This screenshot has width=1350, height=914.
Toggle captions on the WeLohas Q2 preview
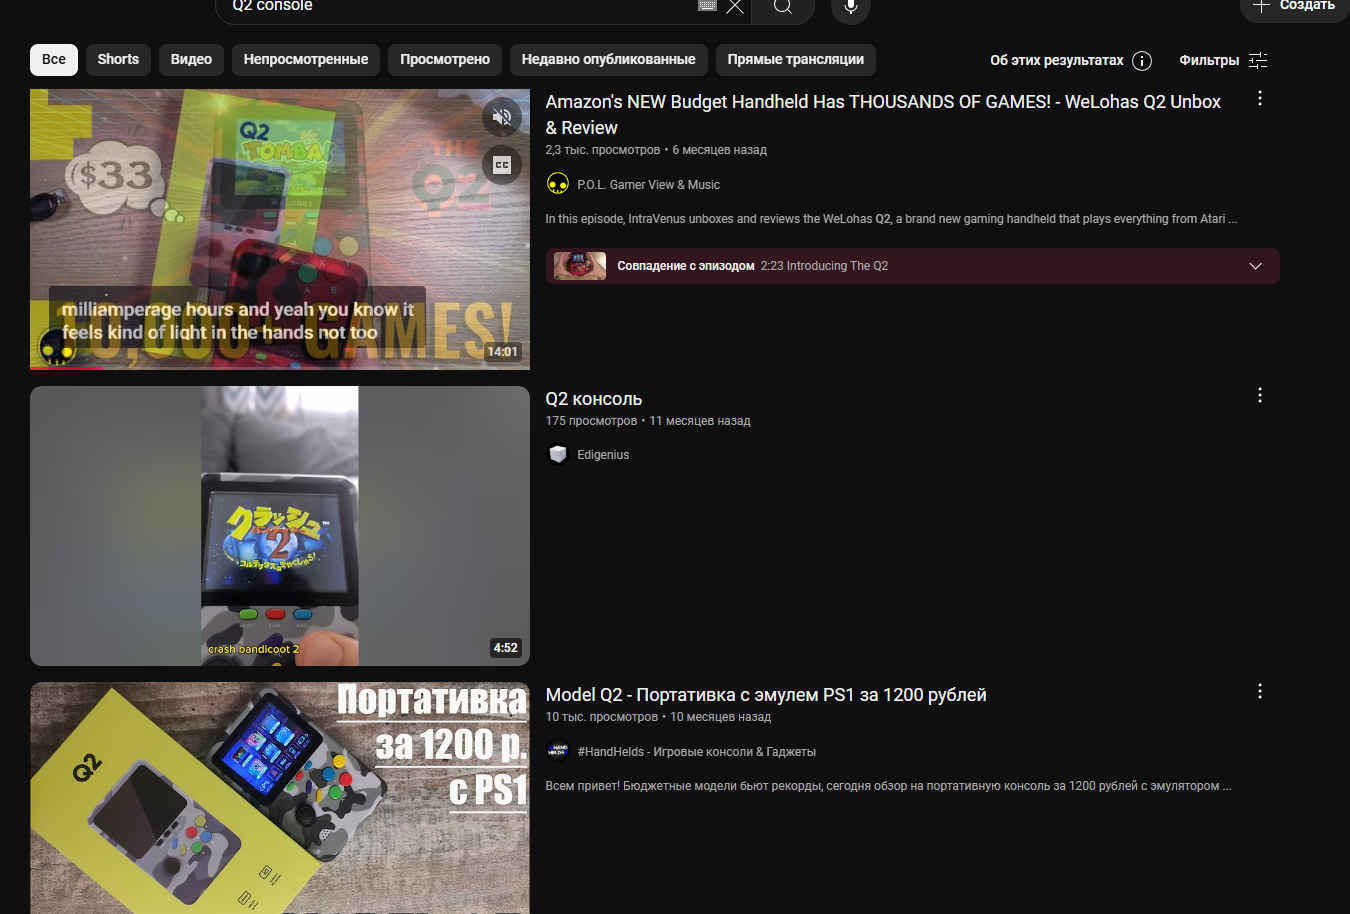click(x=502, y=165)
